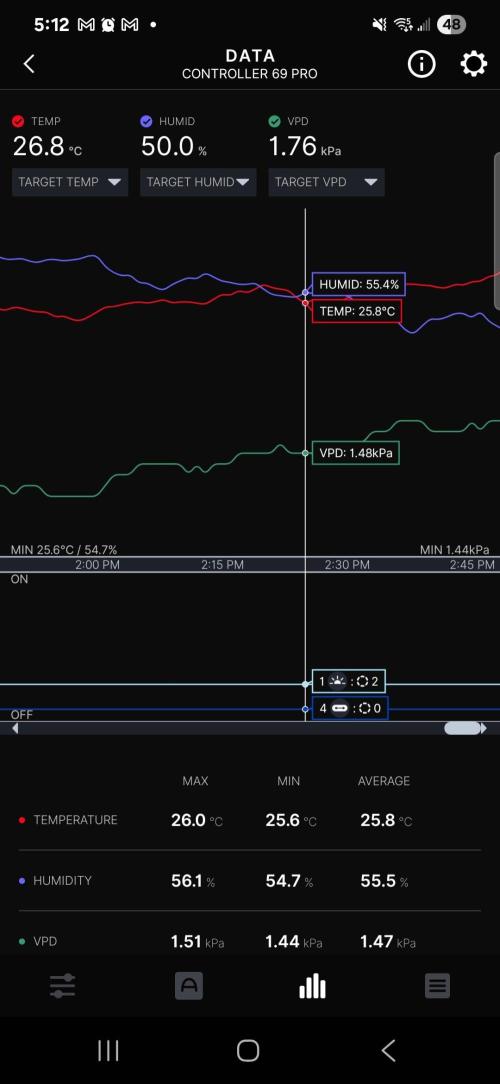
Task: Open the controls sliders tab icon
Action: pos(62,986)
